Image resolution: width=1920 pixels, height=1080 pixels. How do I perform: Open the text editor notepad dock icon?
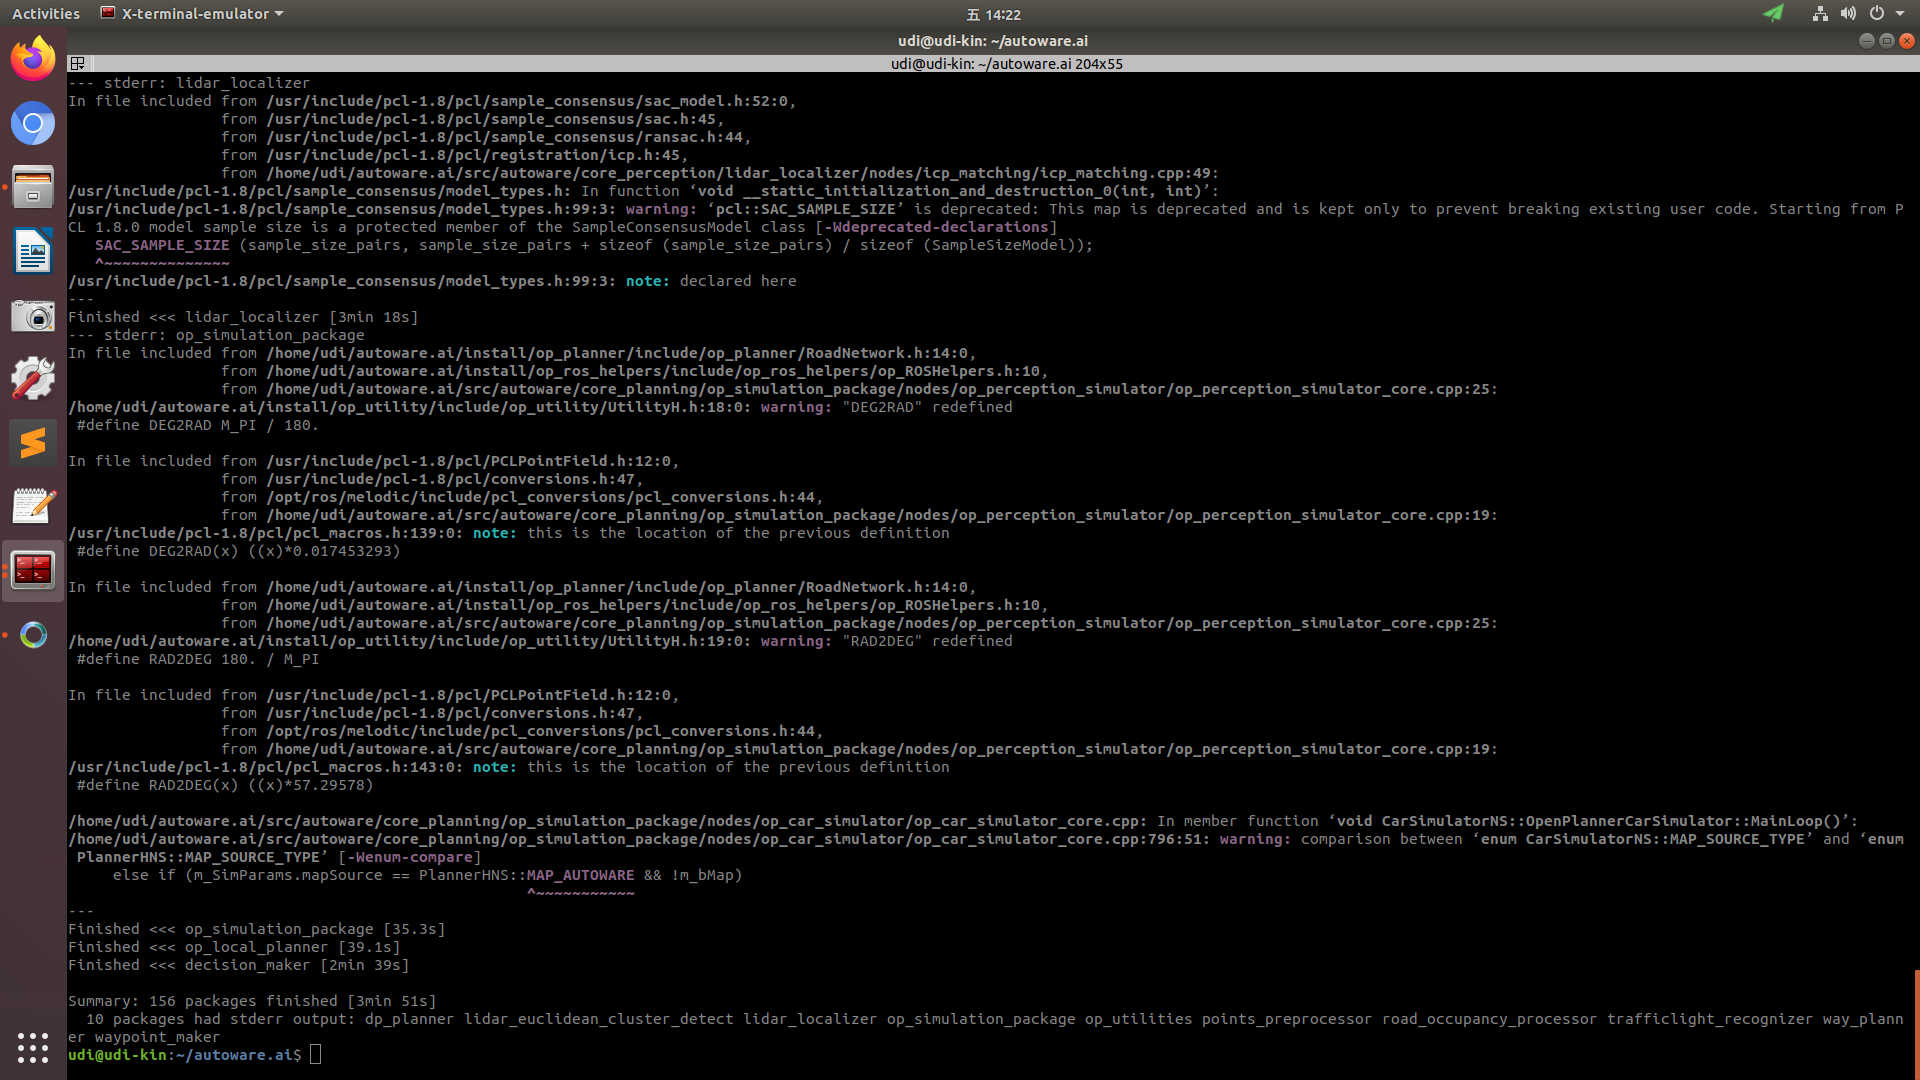coord(33,507)
